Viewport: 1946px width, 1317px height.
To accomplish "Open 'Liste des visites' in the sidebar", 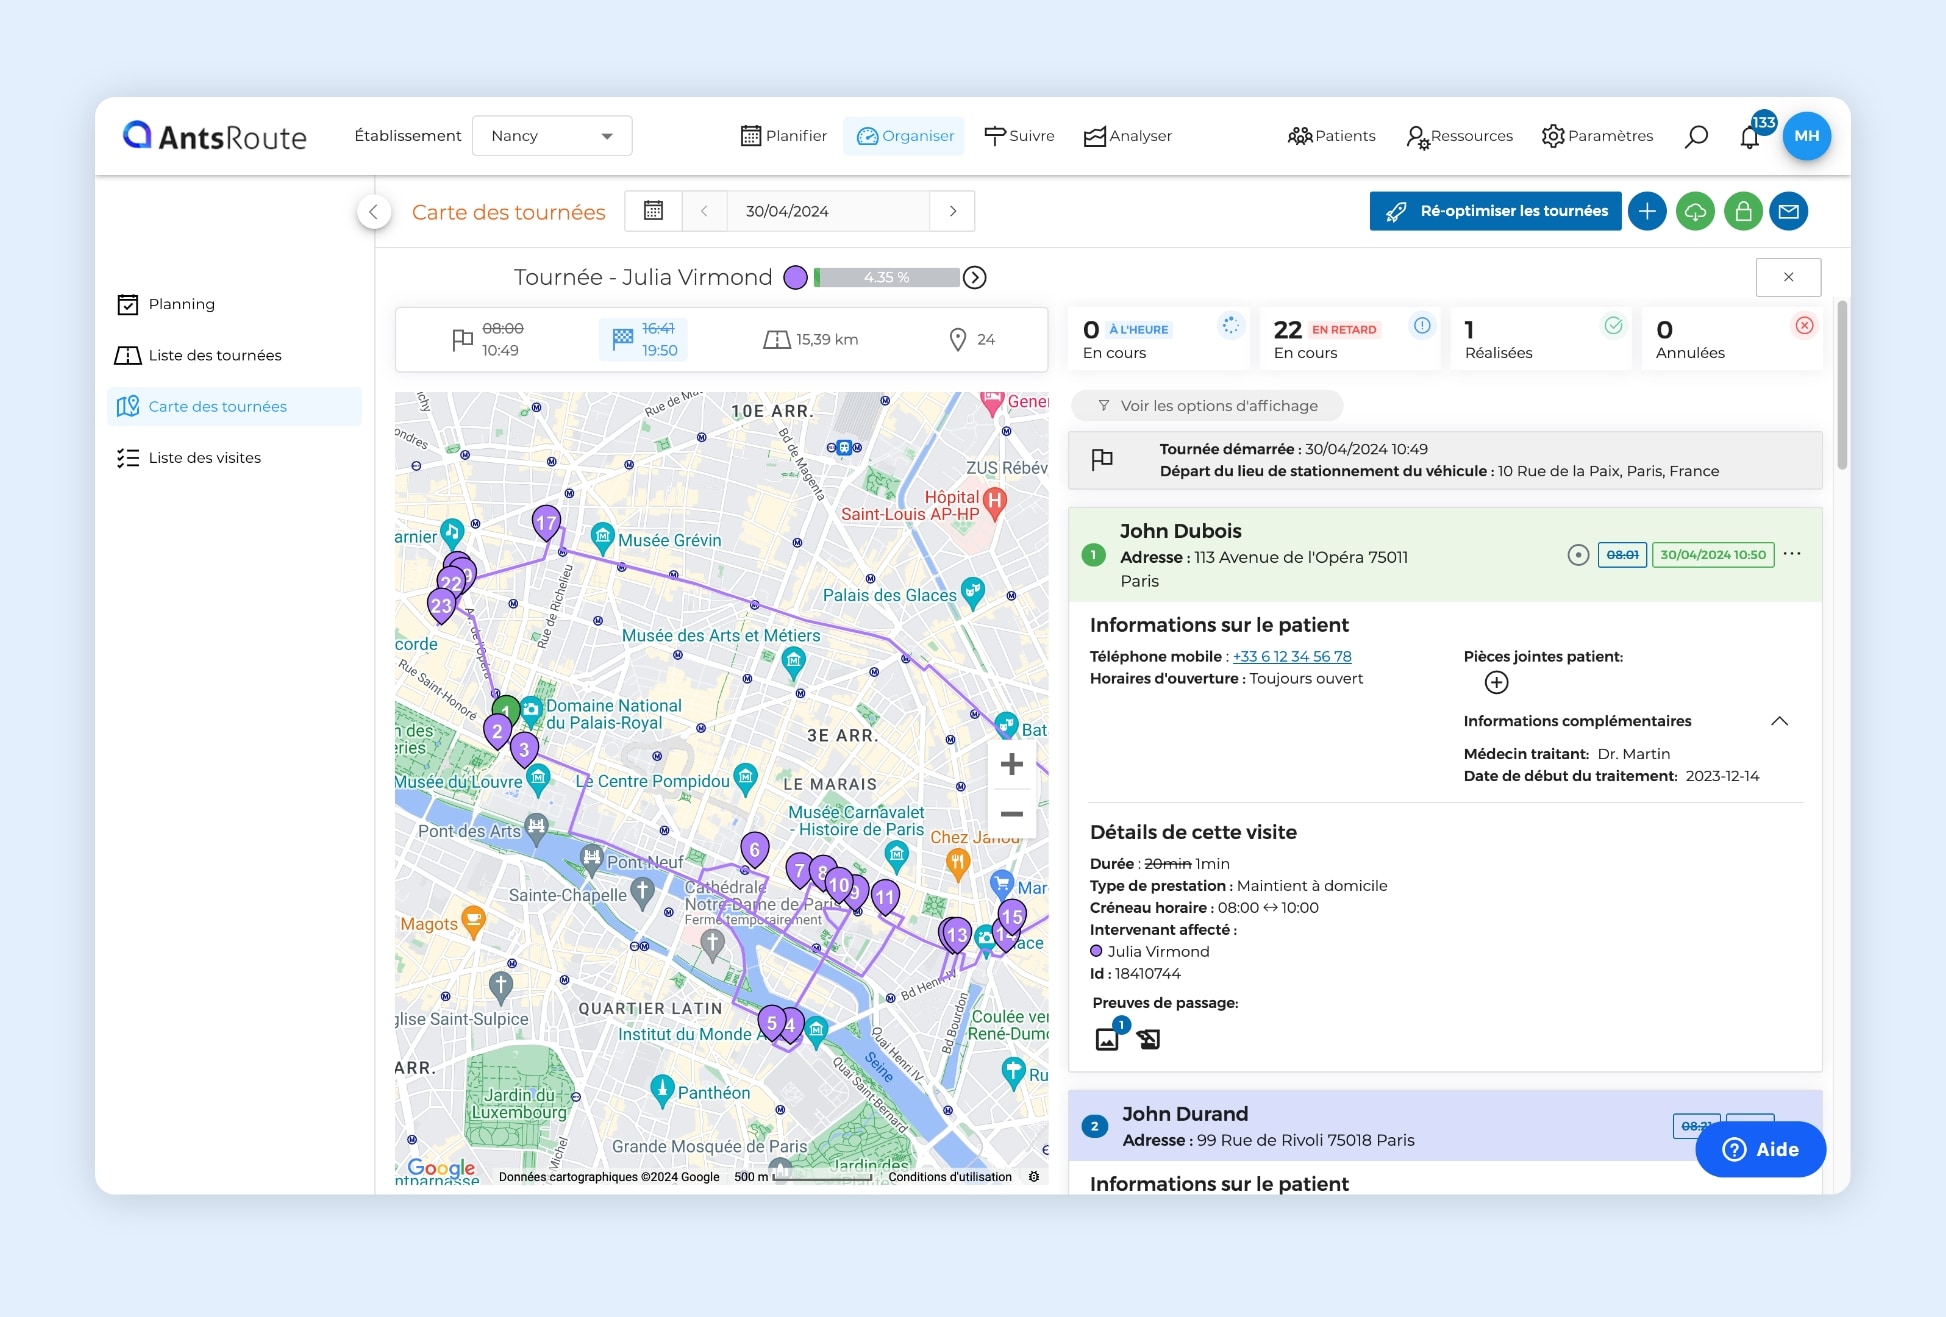I will coord(206,457).
